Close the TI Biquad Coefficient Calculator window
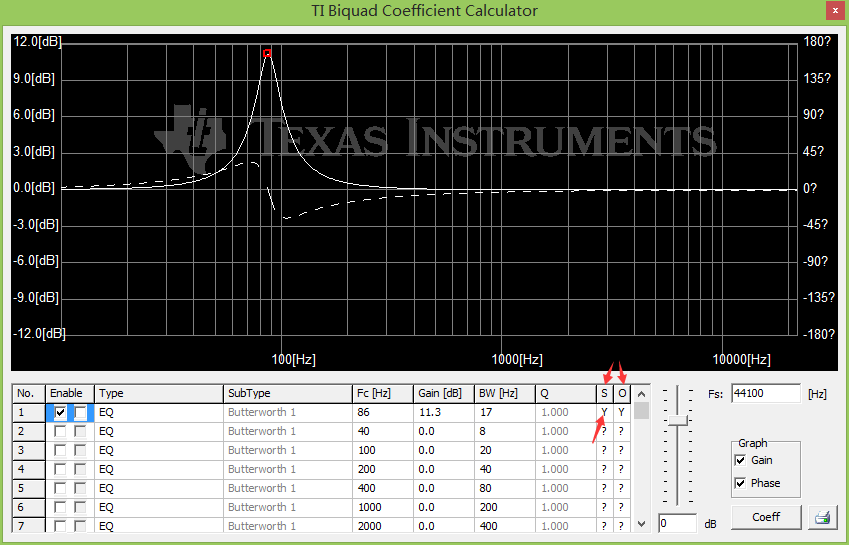 (x=834, y=10)
